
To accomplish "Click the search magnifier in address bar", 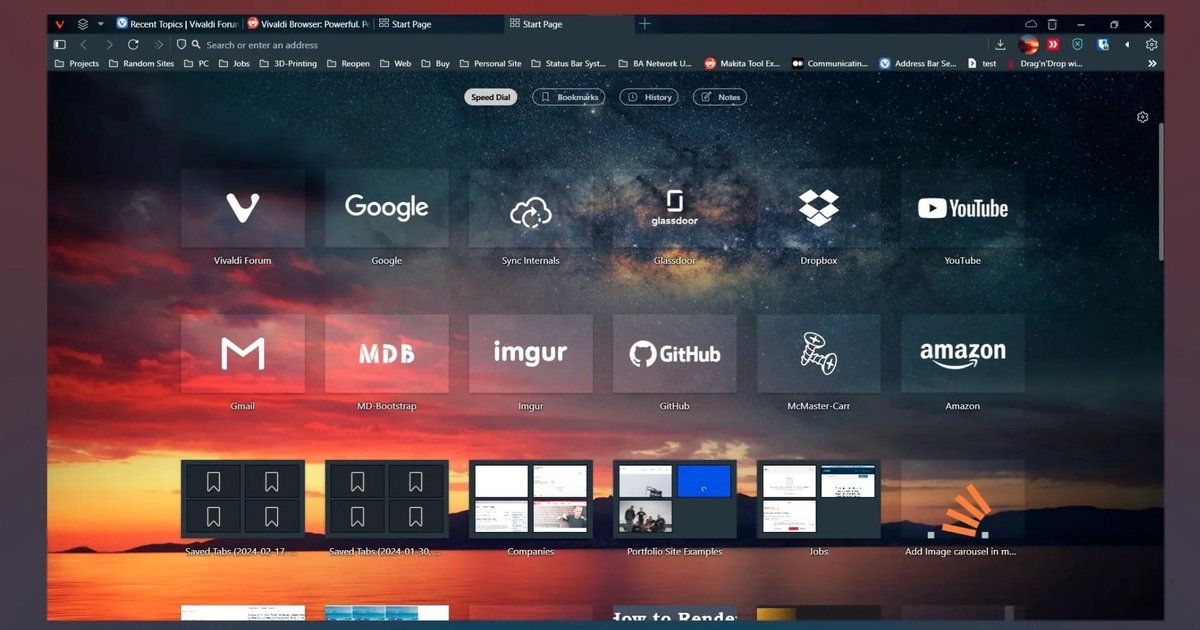I will [197, 44].
